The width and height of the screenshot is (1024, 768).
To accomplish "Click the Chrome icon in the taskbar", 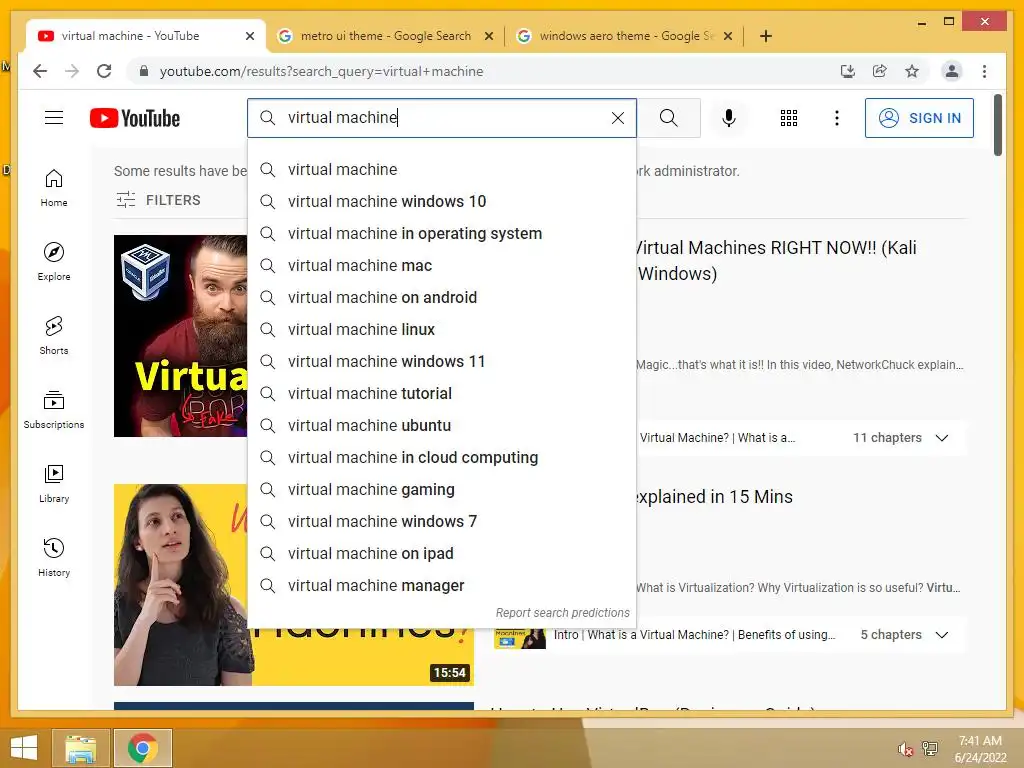I will pos(142,748).
